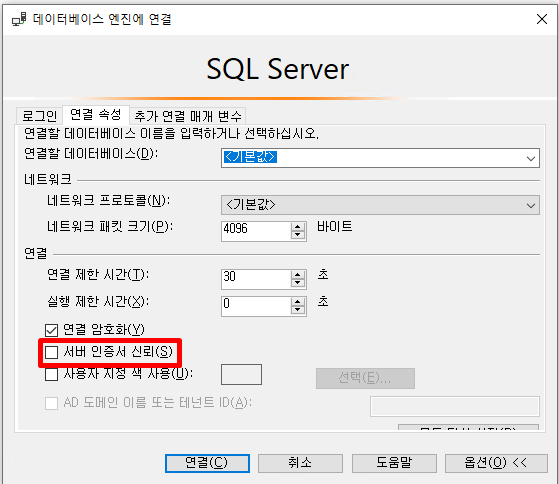Increase network packet size with up arrow
559x484 pixels.
pyautogui.click(x=298, y=227)
